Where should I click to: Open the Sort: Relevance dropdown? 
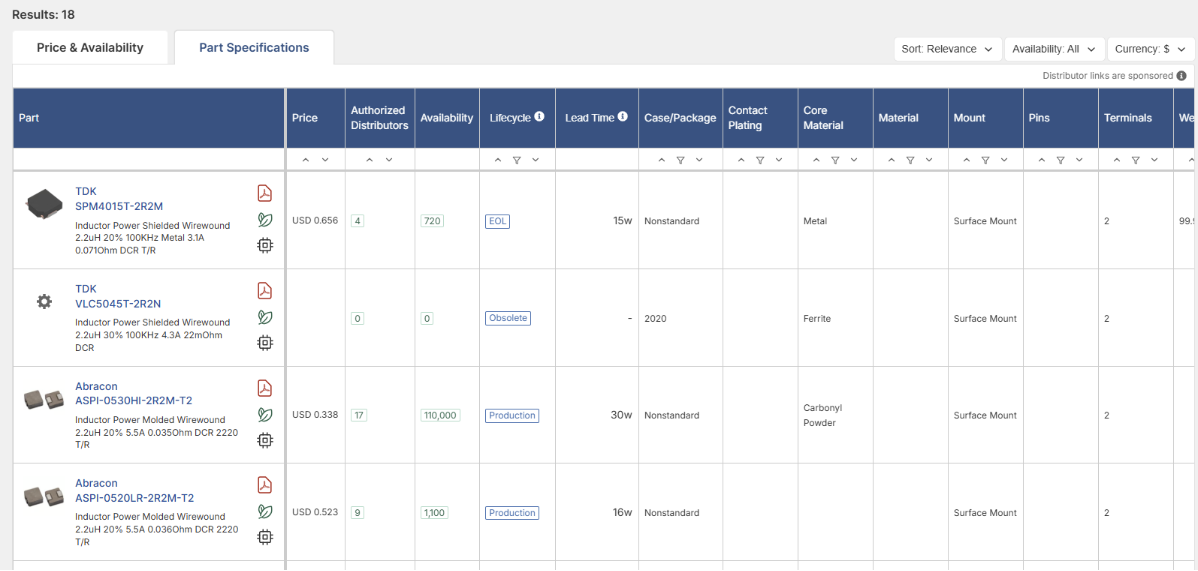click(947, 49)
